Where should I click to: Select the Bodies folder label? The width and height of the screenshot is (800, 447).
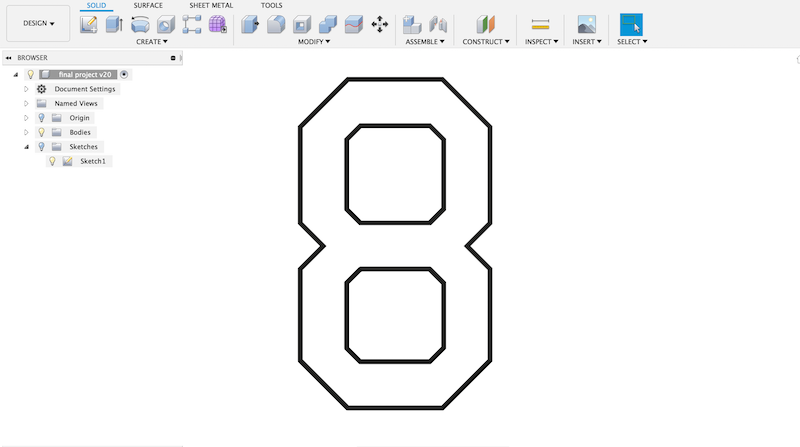point(80,132)
